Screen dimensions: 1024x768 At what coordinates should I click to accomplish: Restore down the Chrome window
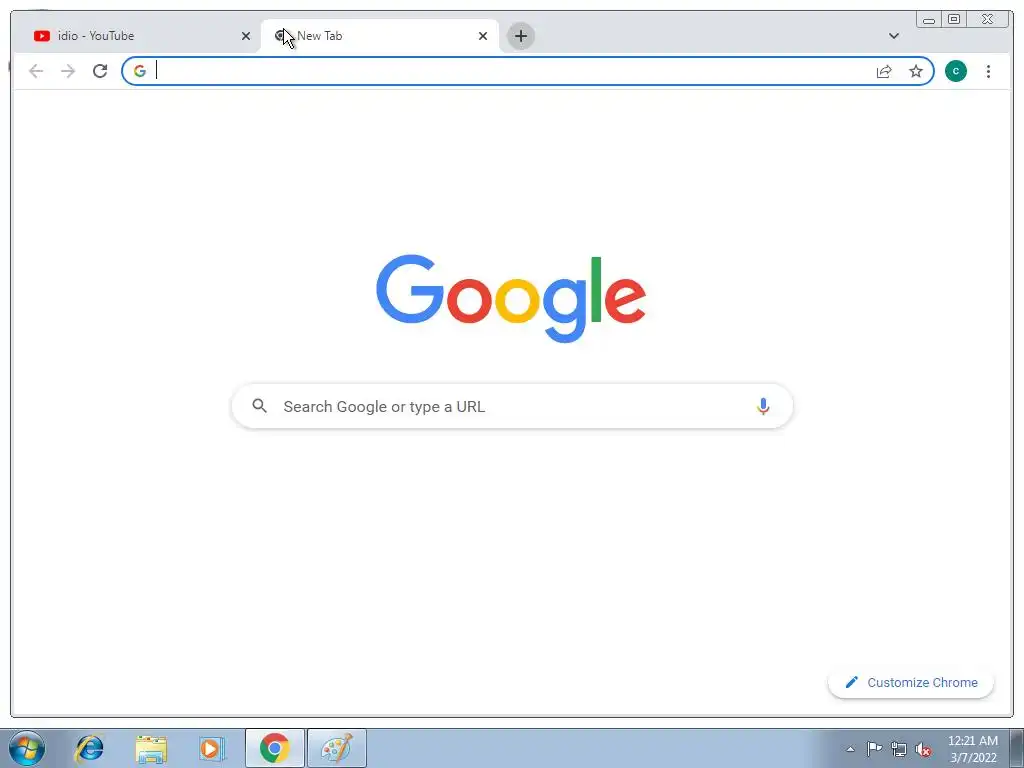(953, 20)
